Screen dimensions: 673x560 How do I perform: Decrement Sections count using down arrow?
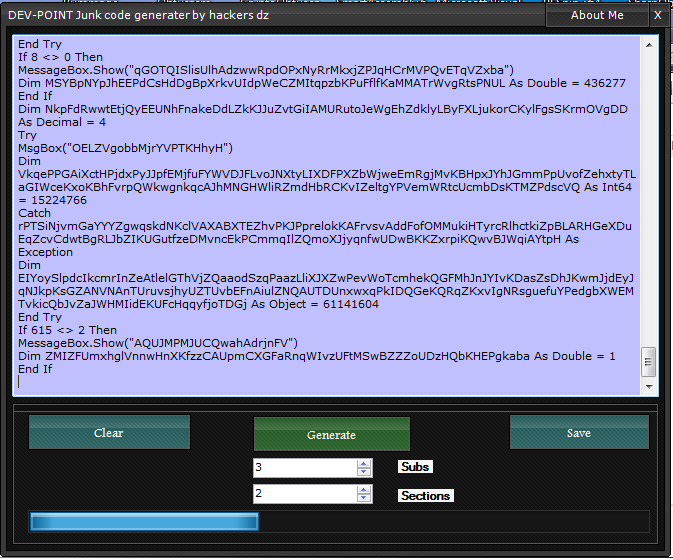coord(364,499)
